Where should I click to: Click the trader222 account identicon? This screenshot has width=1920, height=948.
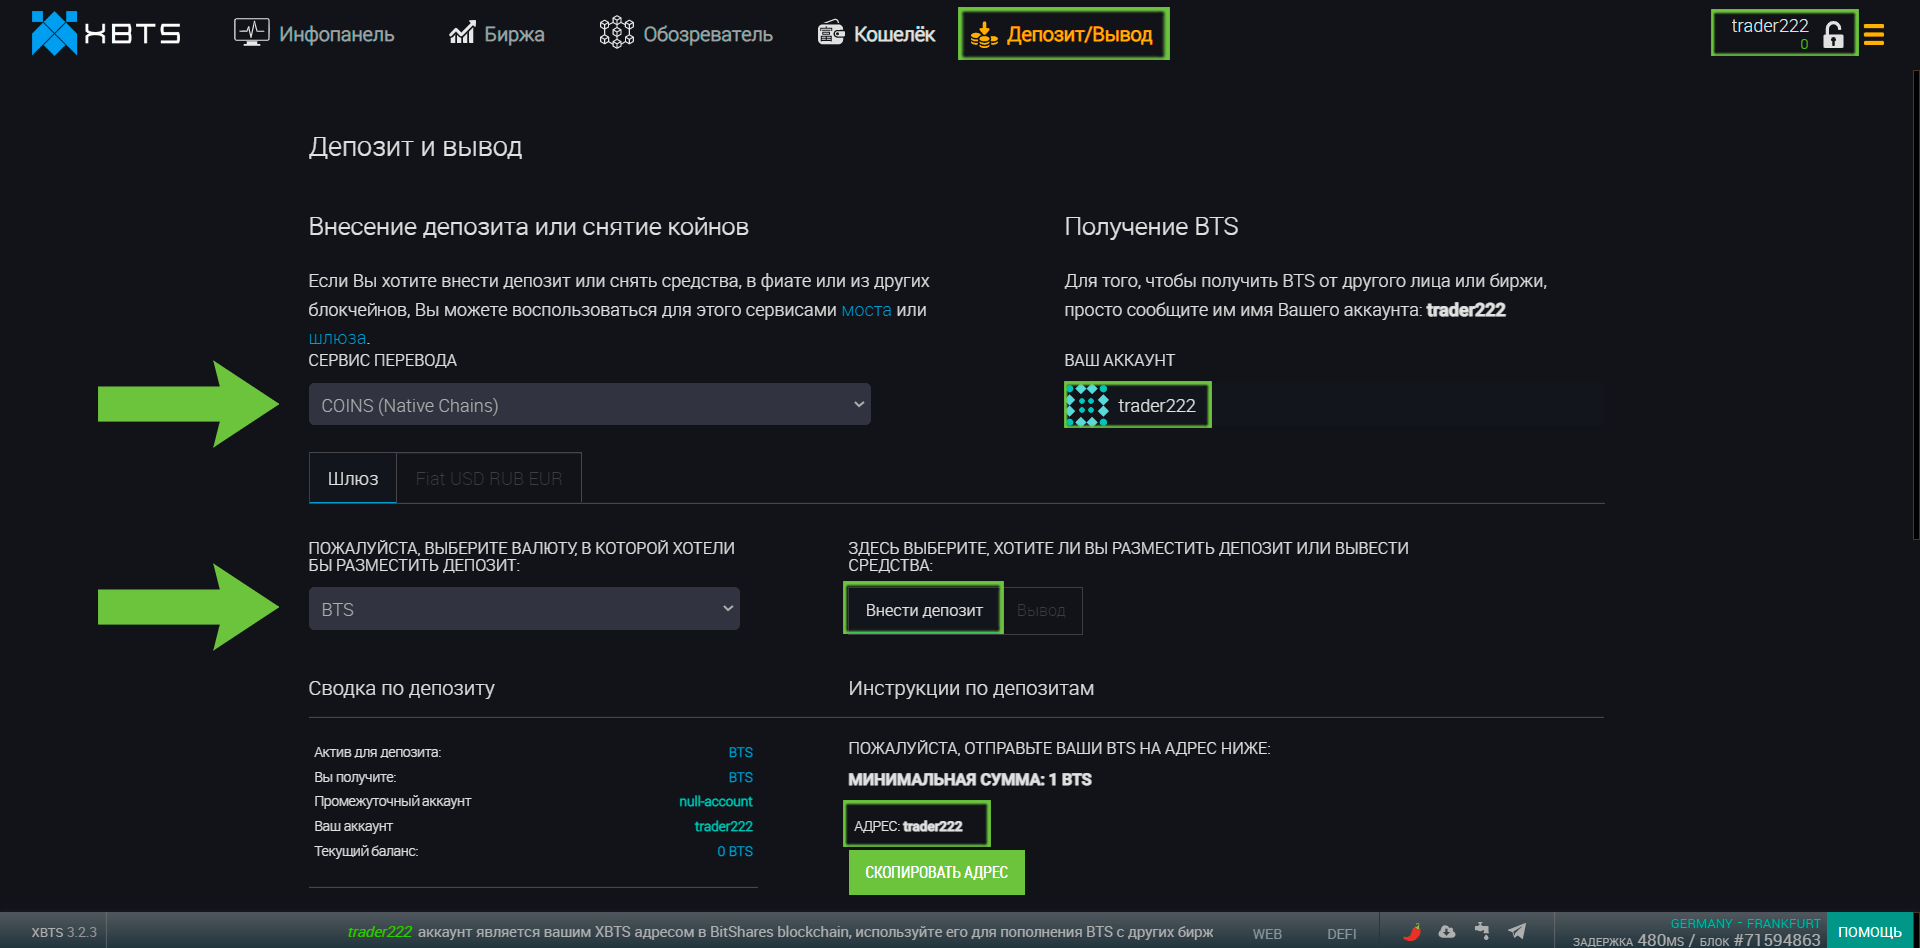click(1087, 405)
